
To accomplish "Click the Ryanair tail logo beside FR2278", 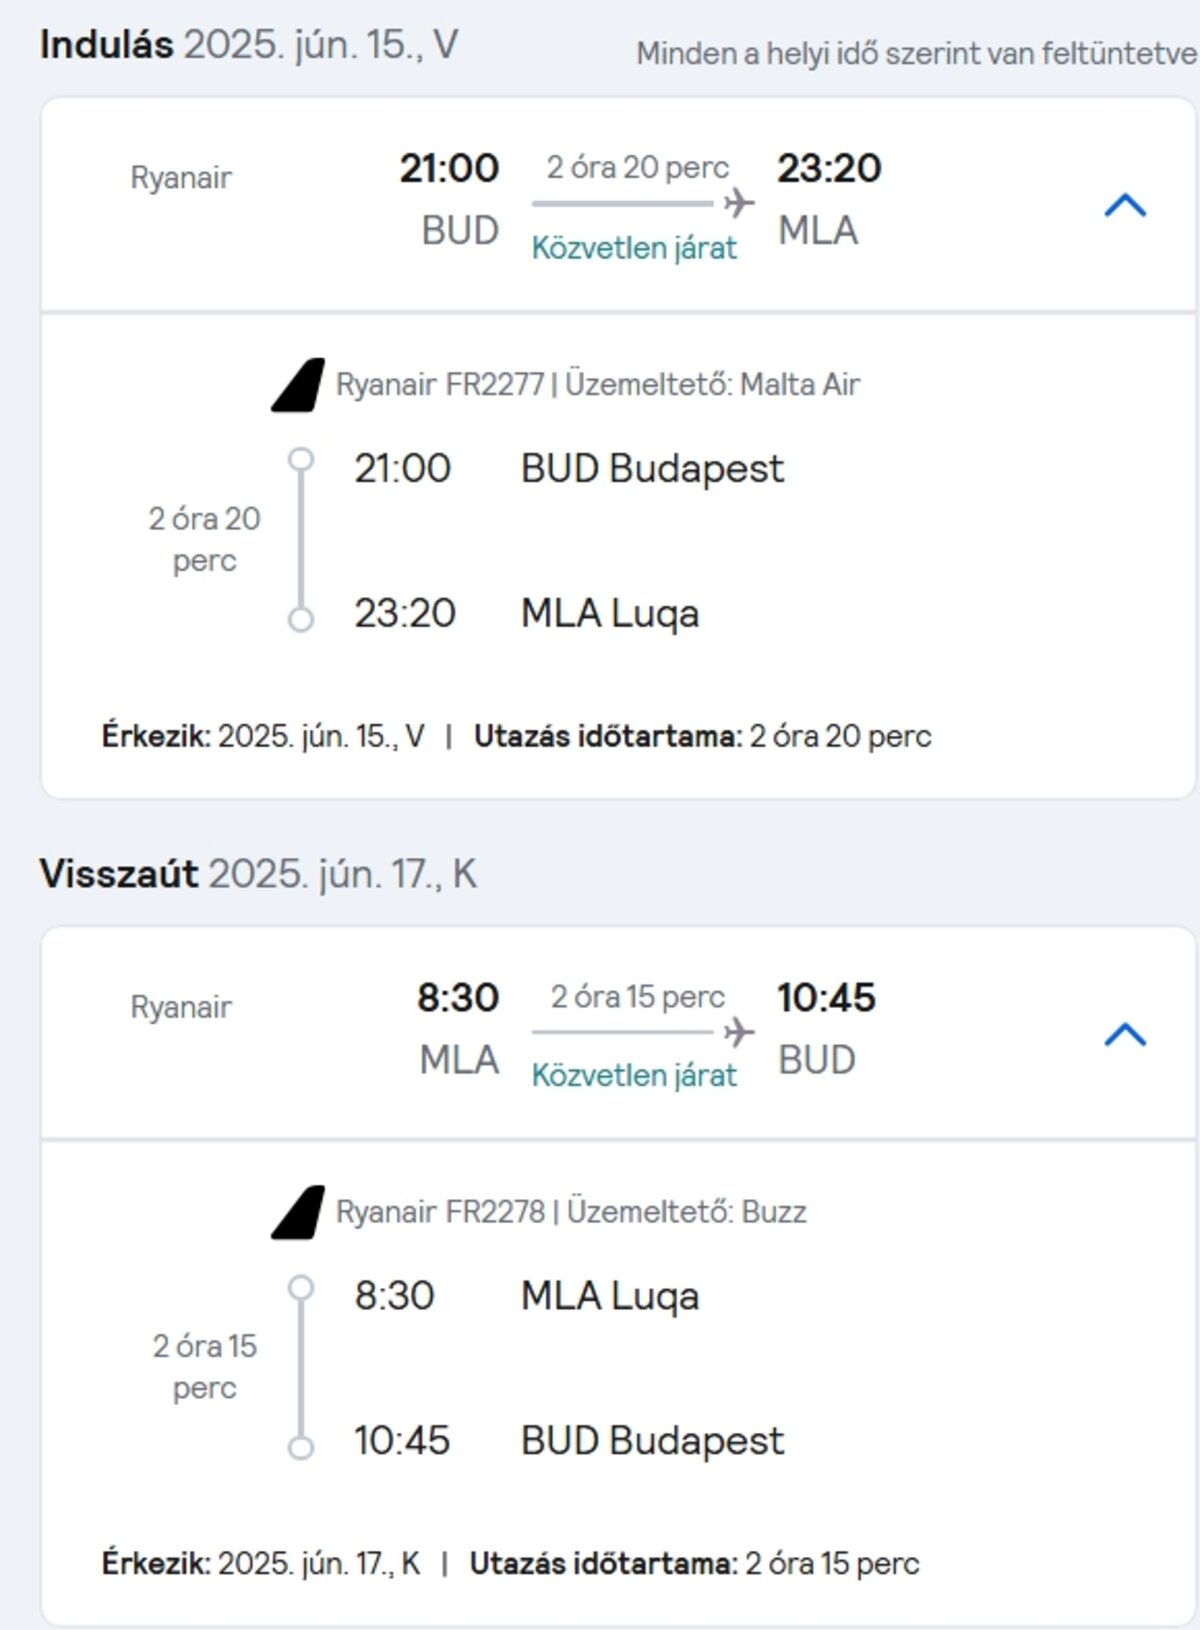I will tap(299, 1213).
